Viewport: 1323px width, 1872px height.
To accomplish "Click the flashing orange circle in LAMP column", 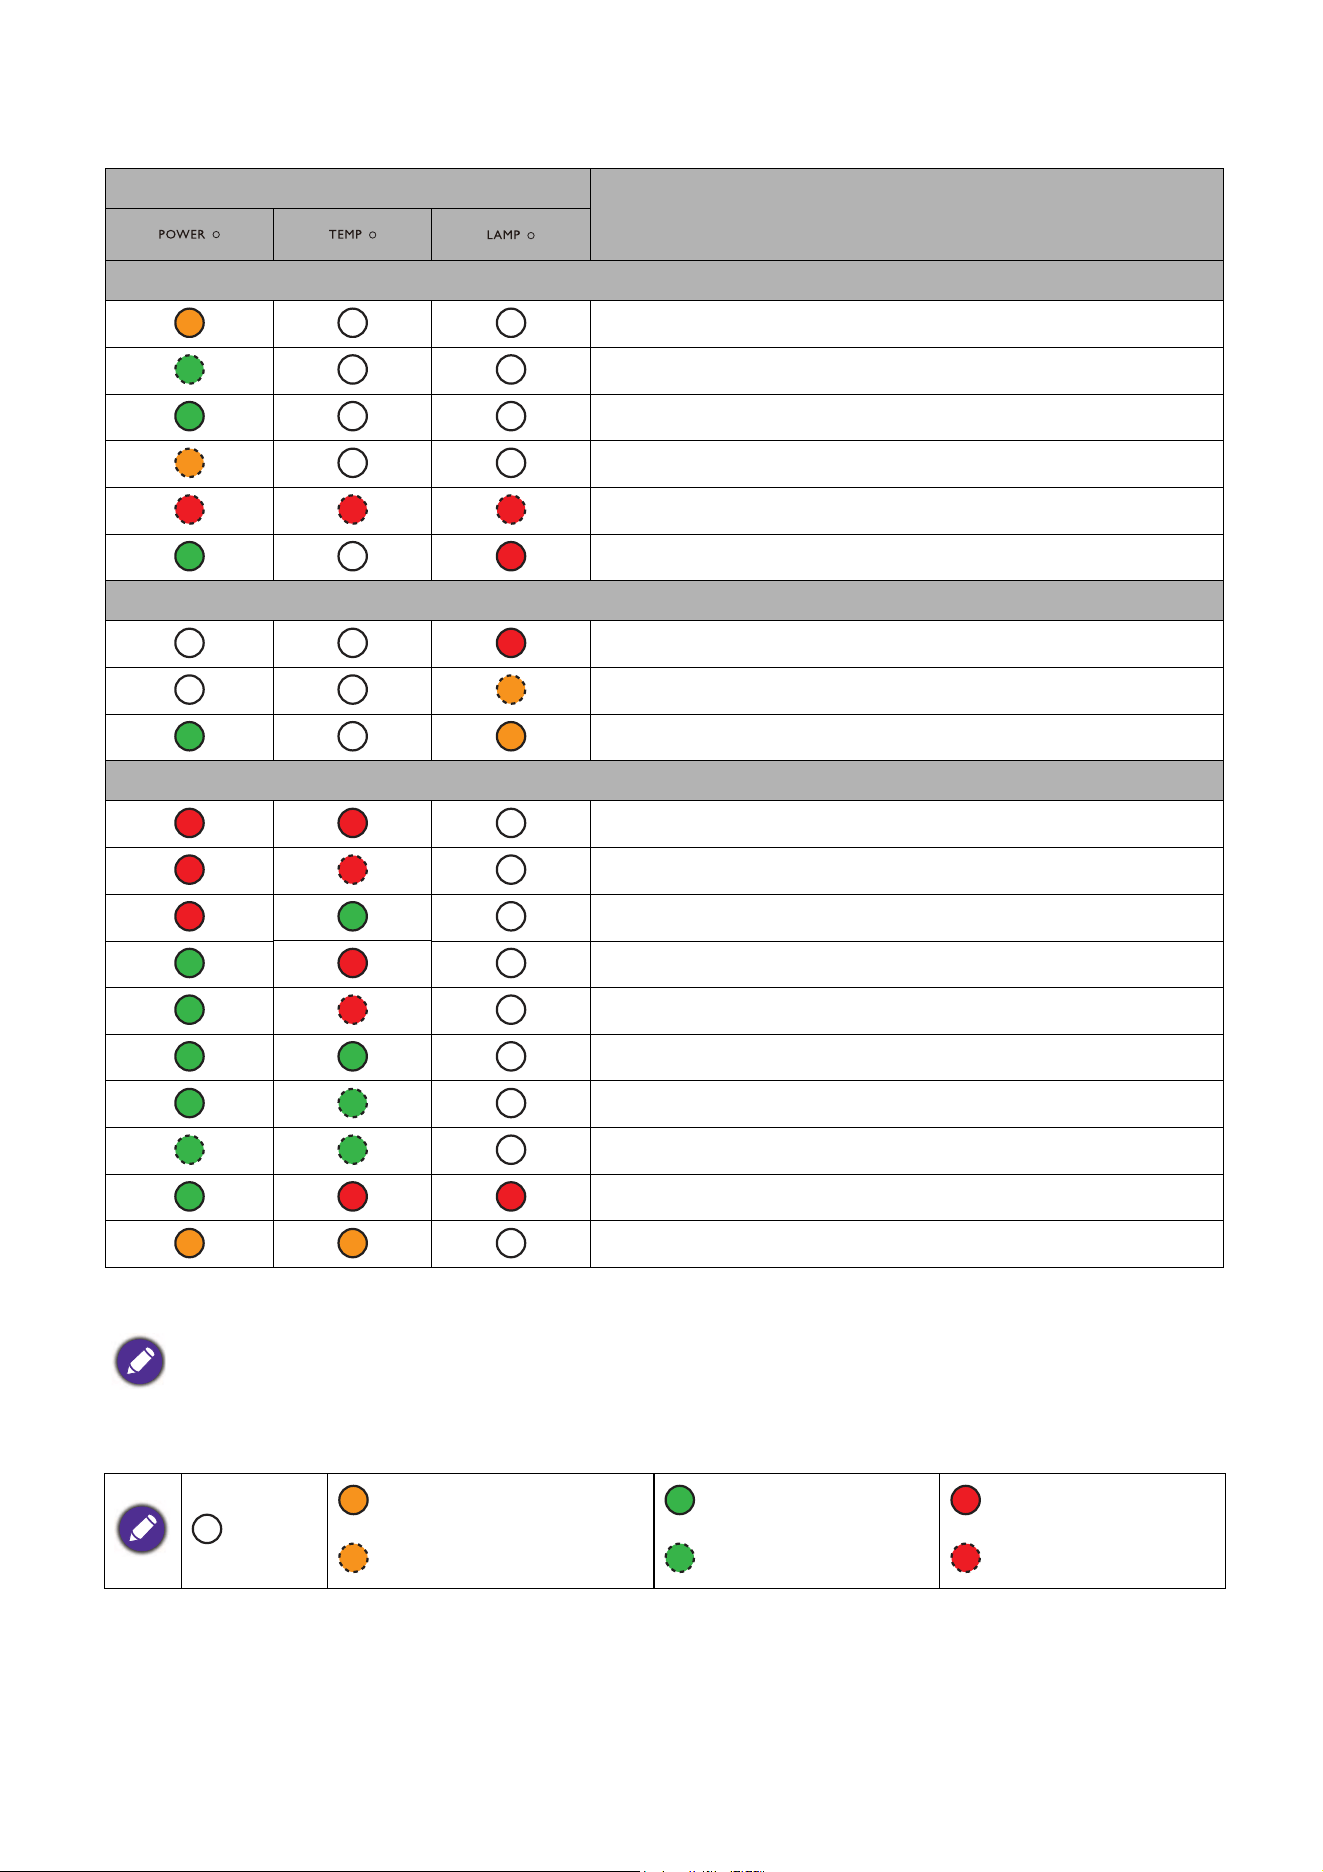I will click(511, 689).
